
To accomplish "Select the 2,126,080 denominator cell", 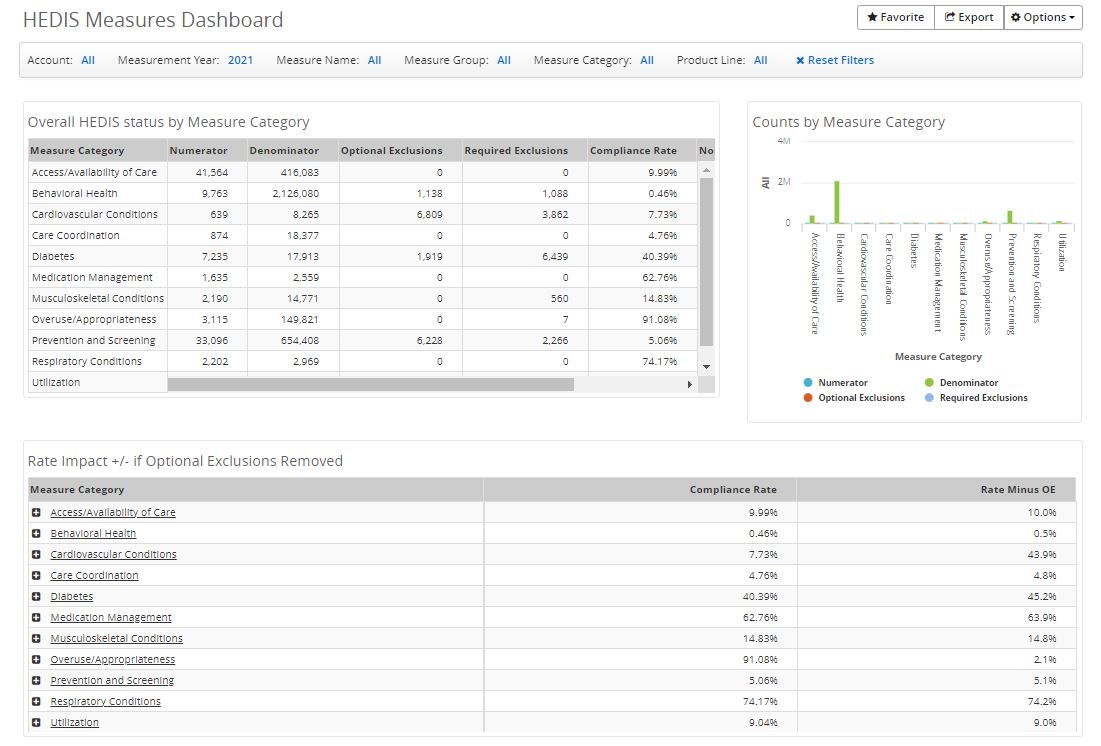I will (294, 193).
